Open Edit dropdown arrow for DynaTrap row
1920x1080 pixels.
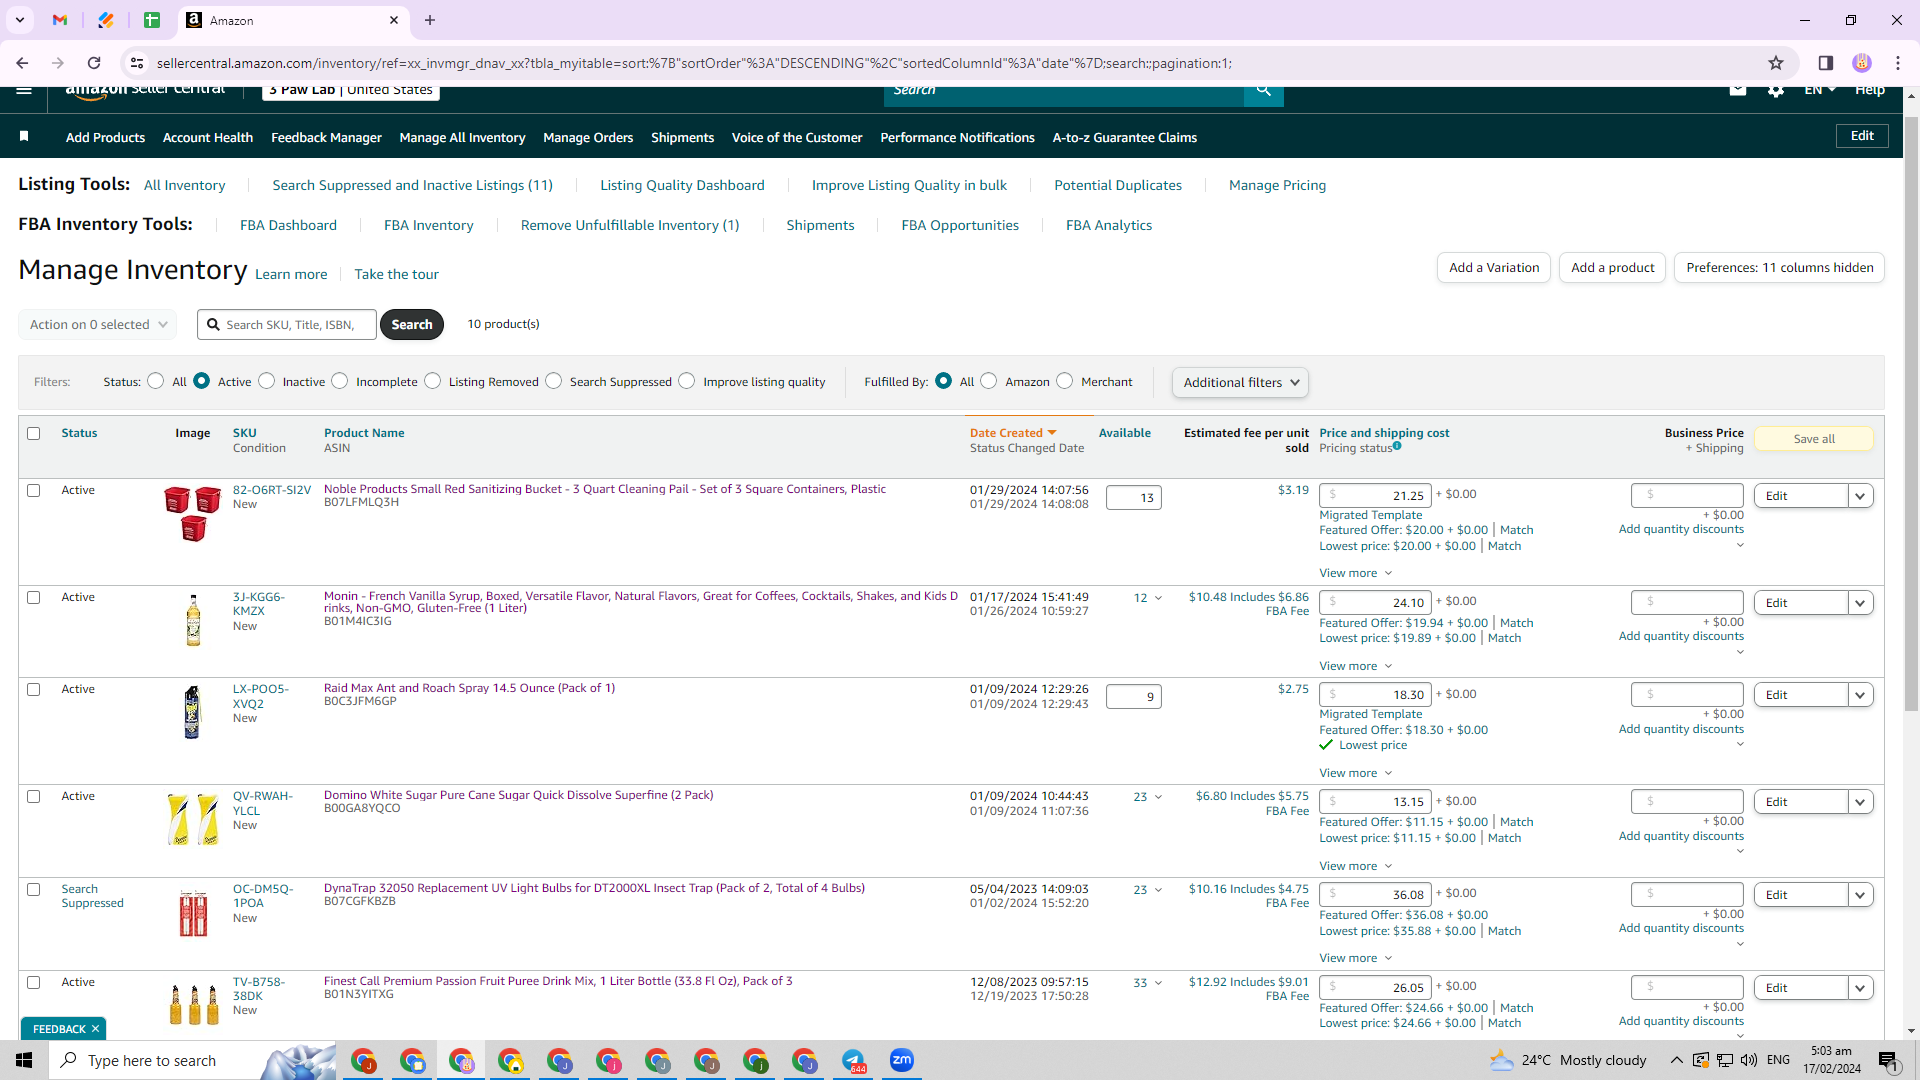[1860, 895]
